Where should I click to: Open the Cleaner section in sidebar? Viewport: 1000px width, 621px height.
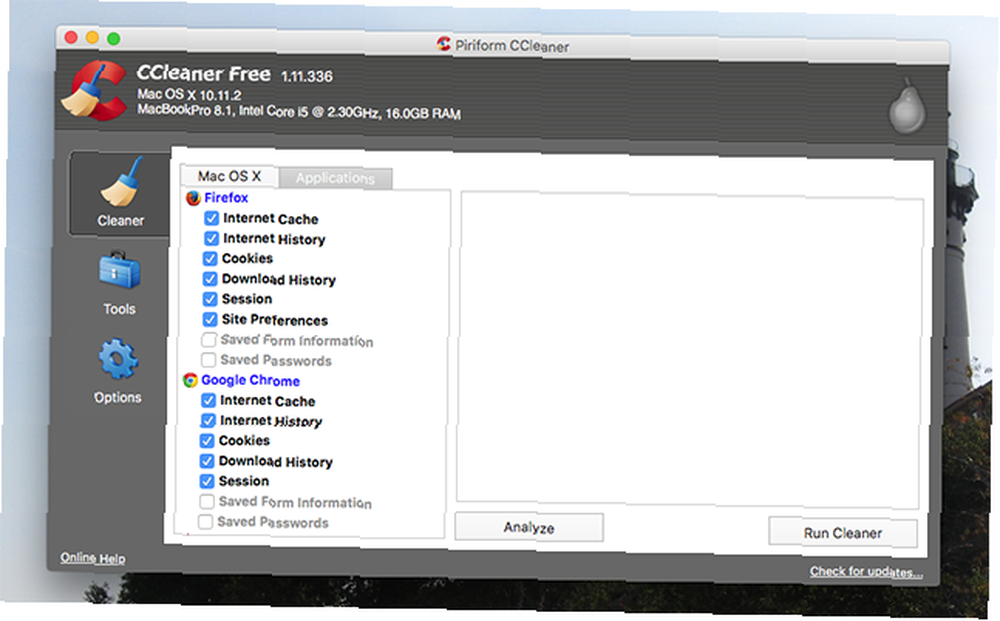pos(119,193)
